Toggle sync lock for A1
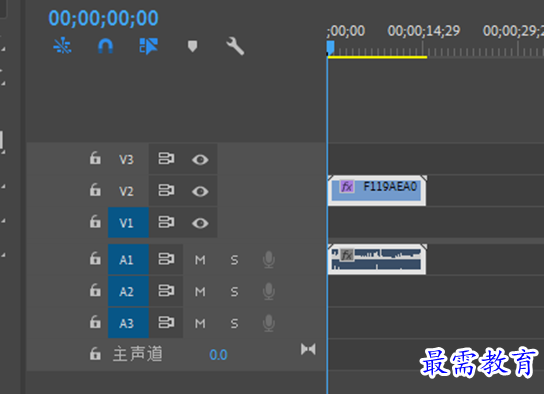The width and height of the screenshot is (544, 394). click(x=167, y=259)
